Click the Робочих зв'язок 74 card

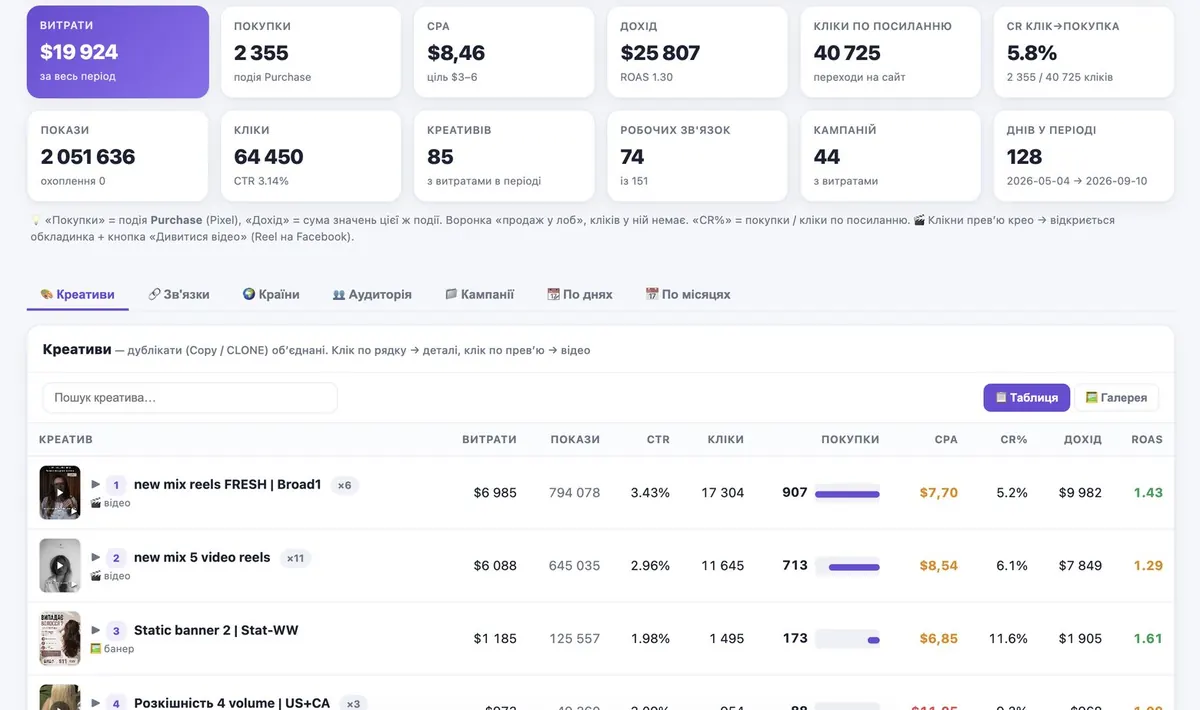(697, 156)
